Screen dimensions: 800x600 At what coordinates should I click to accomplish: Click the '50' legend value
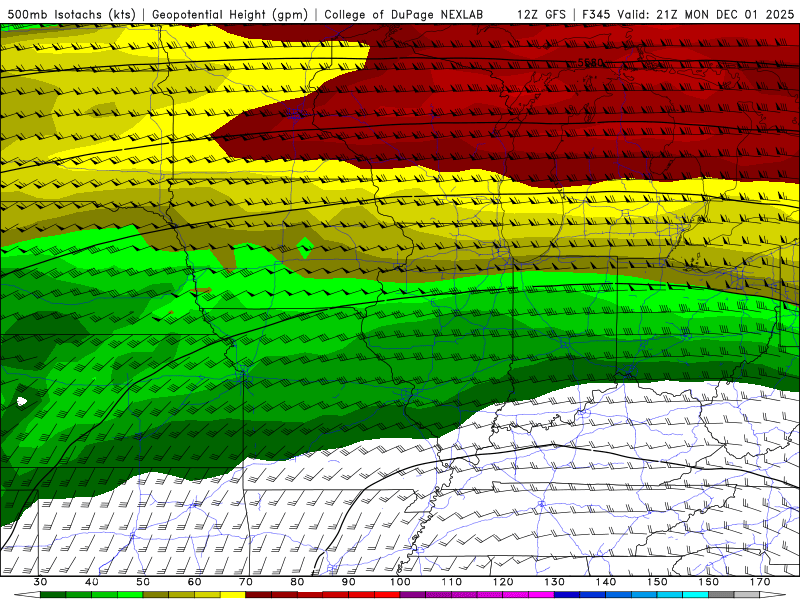(143, 582)
